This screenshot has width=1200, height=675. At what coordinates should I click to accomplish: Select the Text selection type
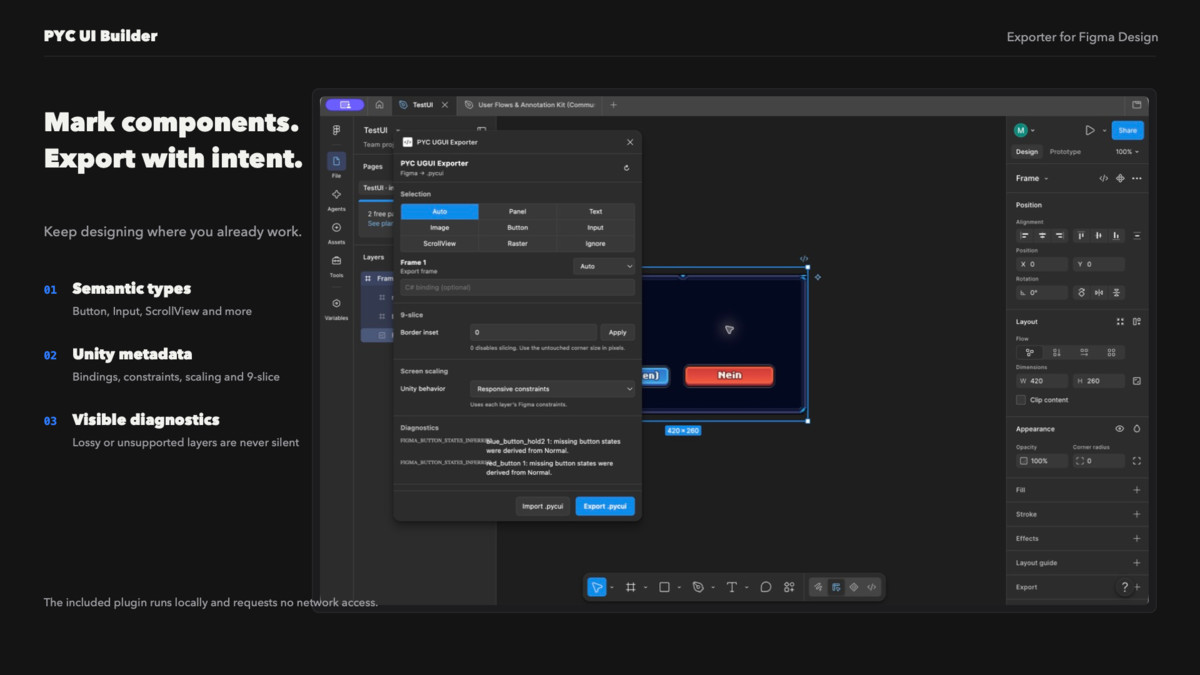595,212
